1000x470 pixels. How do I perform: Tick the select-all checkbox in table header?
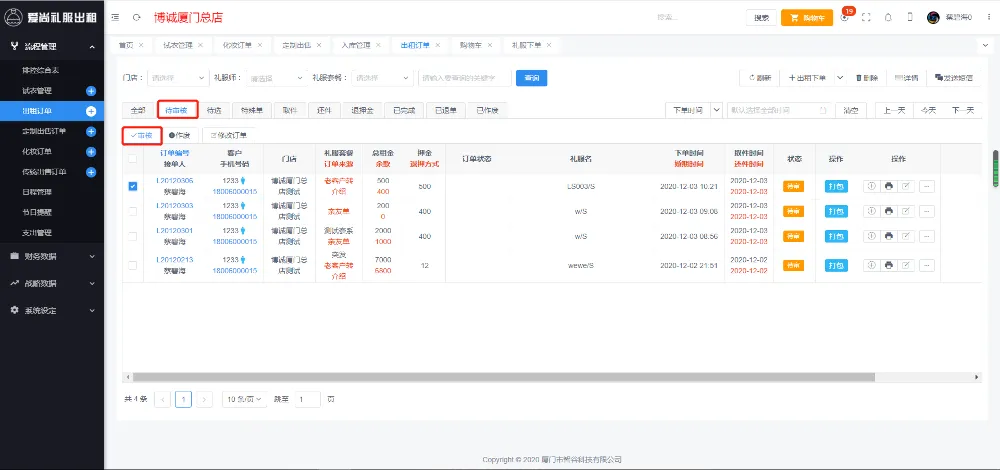coord(133,159)
